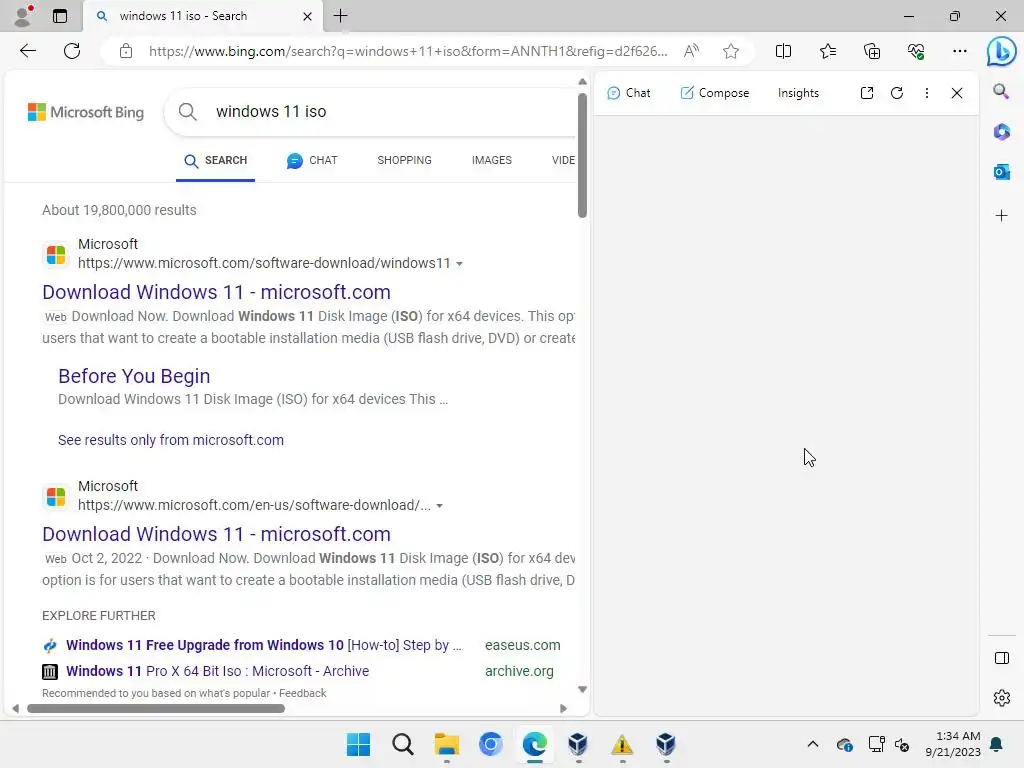This screenshot has height=768, width=1024.
Task: Expand dropdown beside en-us/software-download URL
Action: click(x=440, y=506)
